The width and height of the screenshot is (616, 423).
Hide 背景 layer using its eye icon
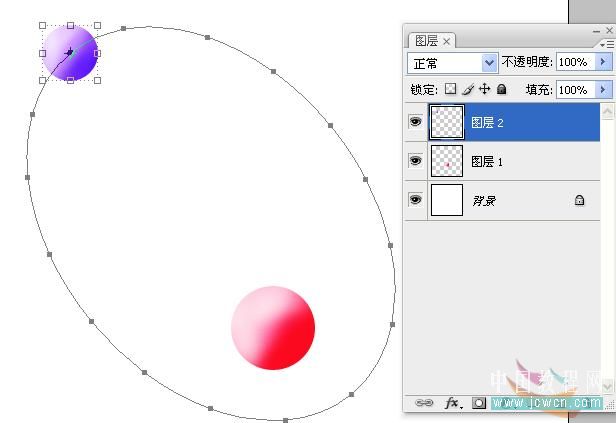(x=415, y=200)
